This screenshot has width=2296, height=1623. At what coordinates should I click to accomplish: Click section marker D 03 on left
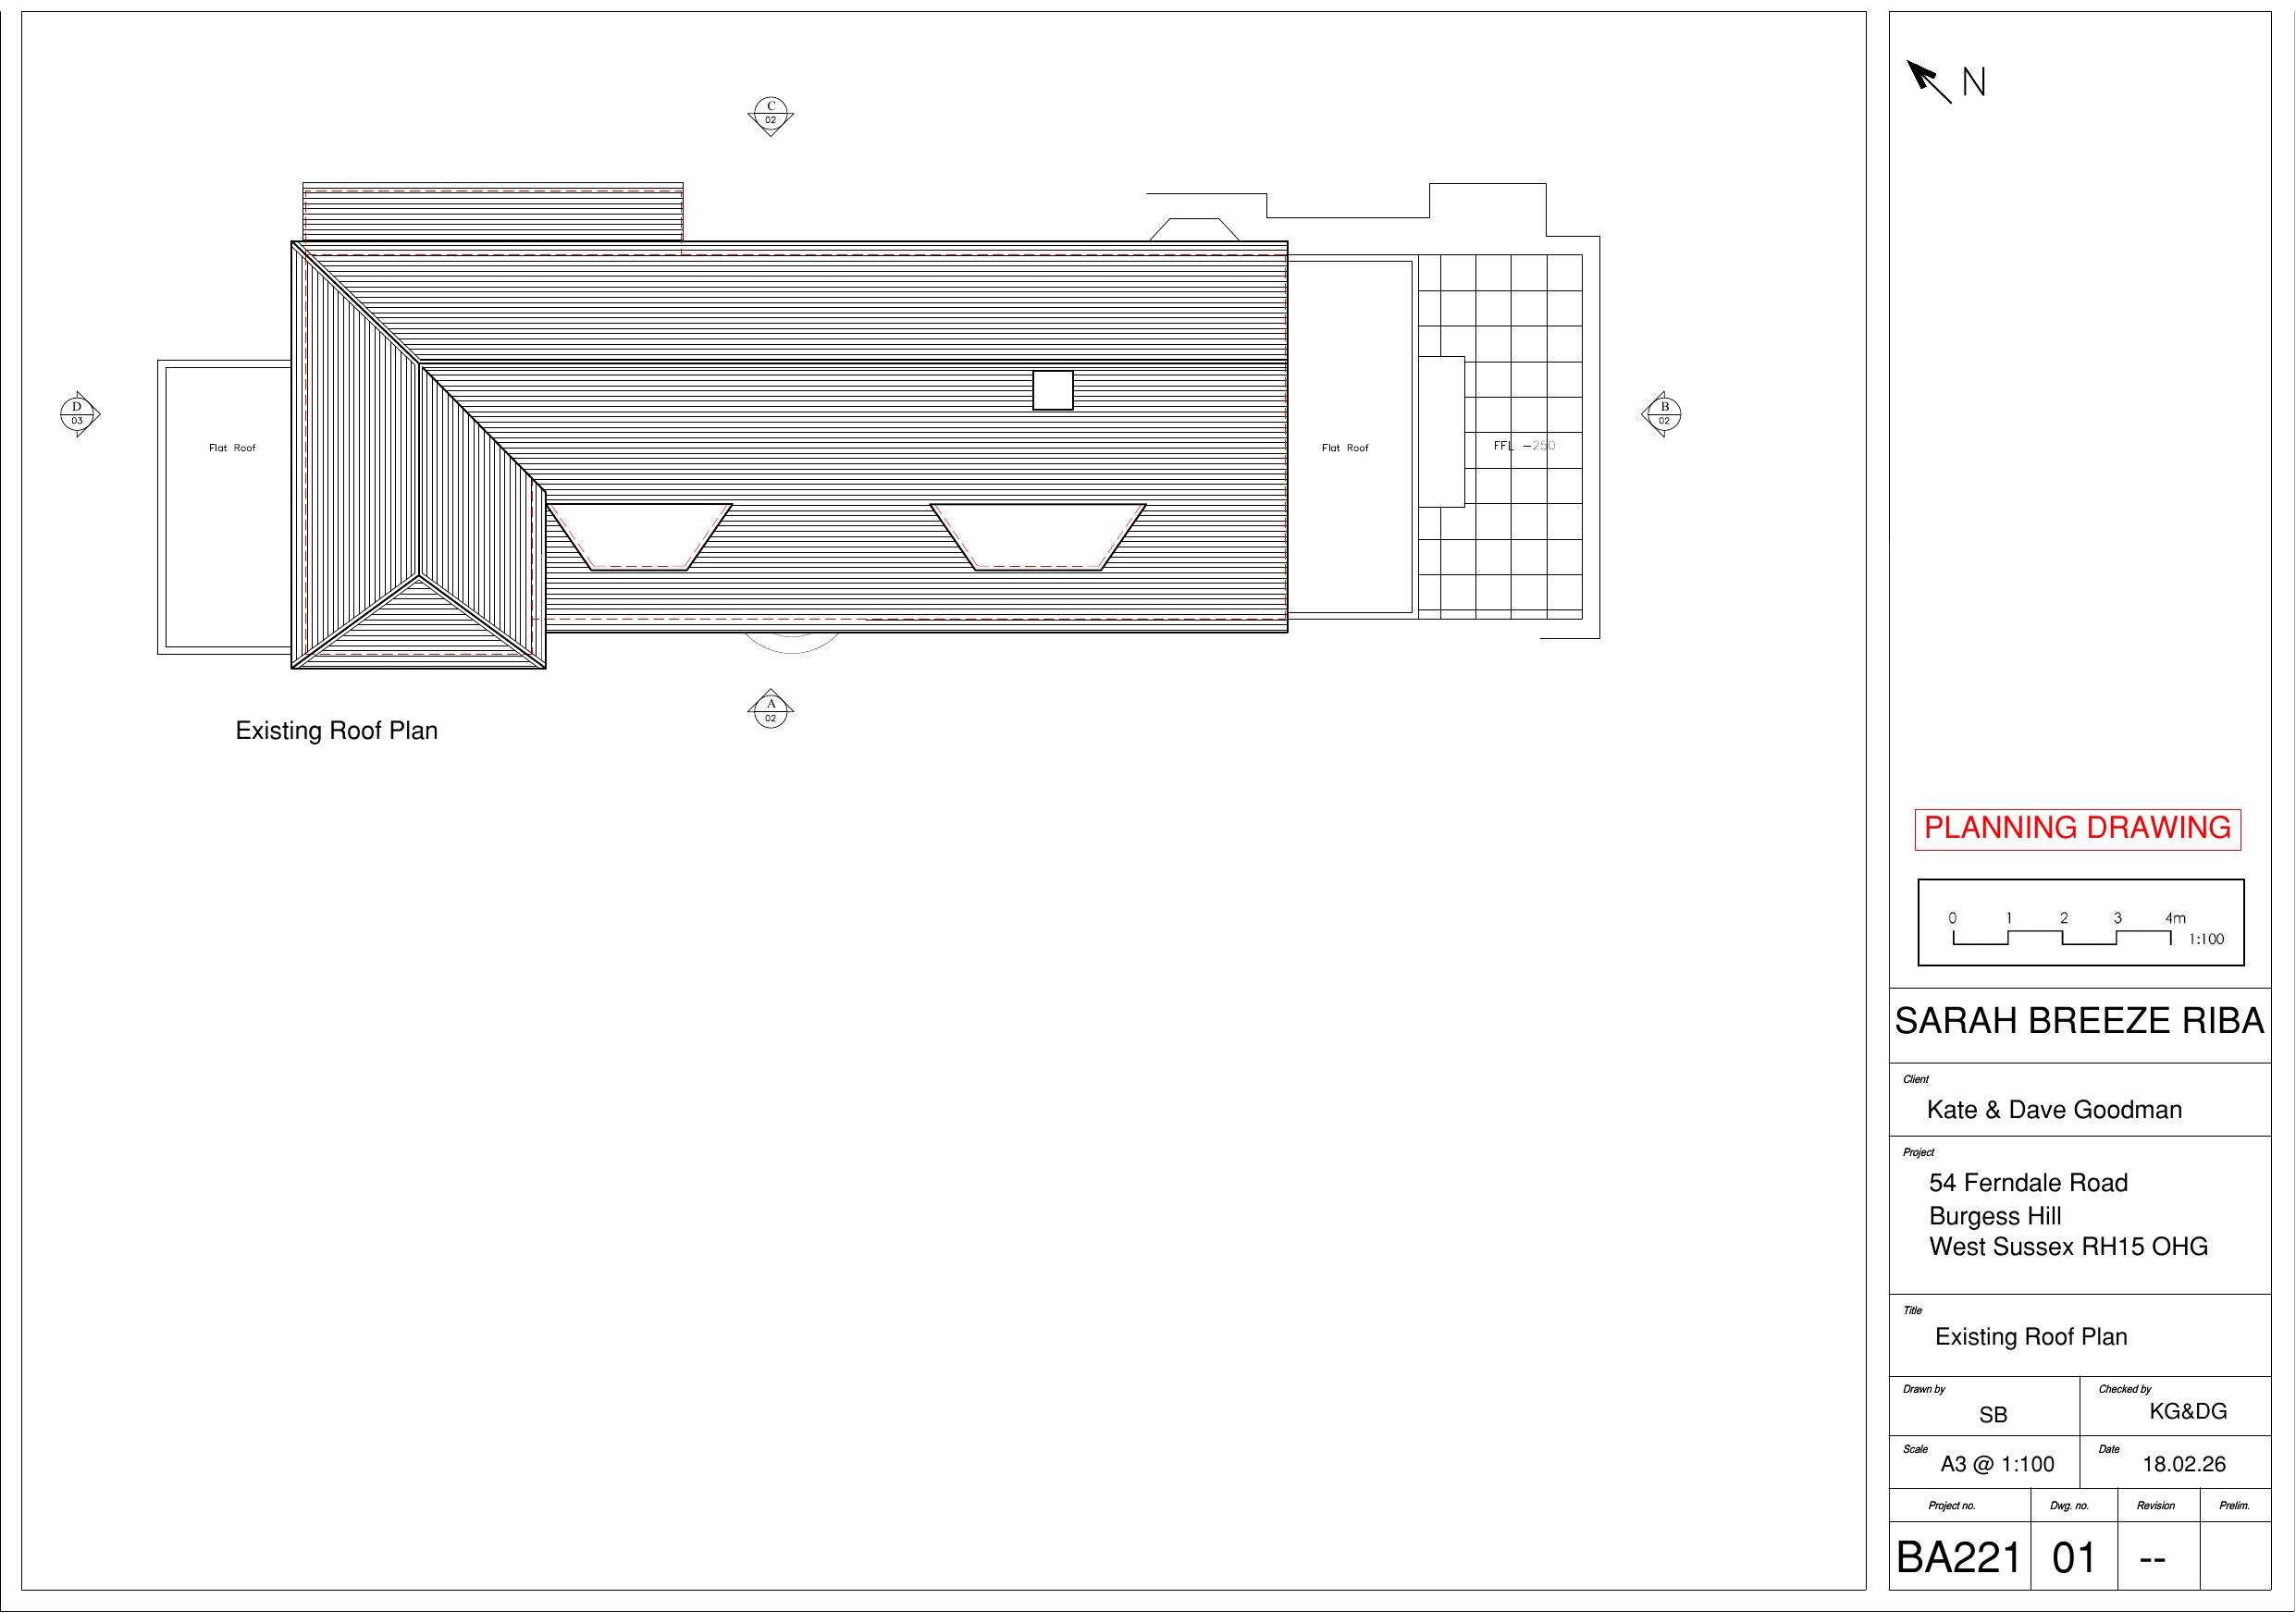pyautogui.click(x=78, y=413)
